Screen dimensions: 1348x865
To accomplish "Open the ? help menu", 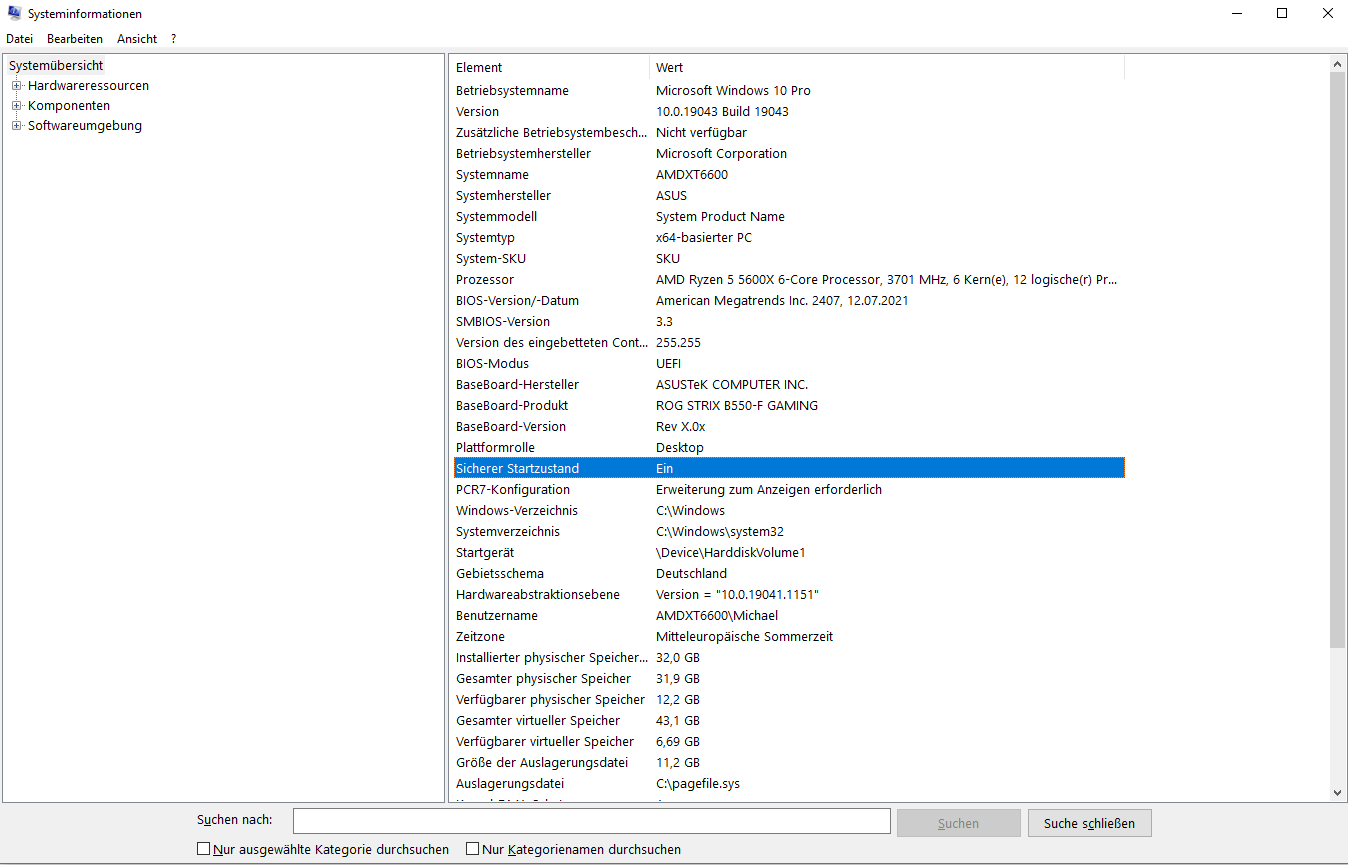I will tap(173, 39).
